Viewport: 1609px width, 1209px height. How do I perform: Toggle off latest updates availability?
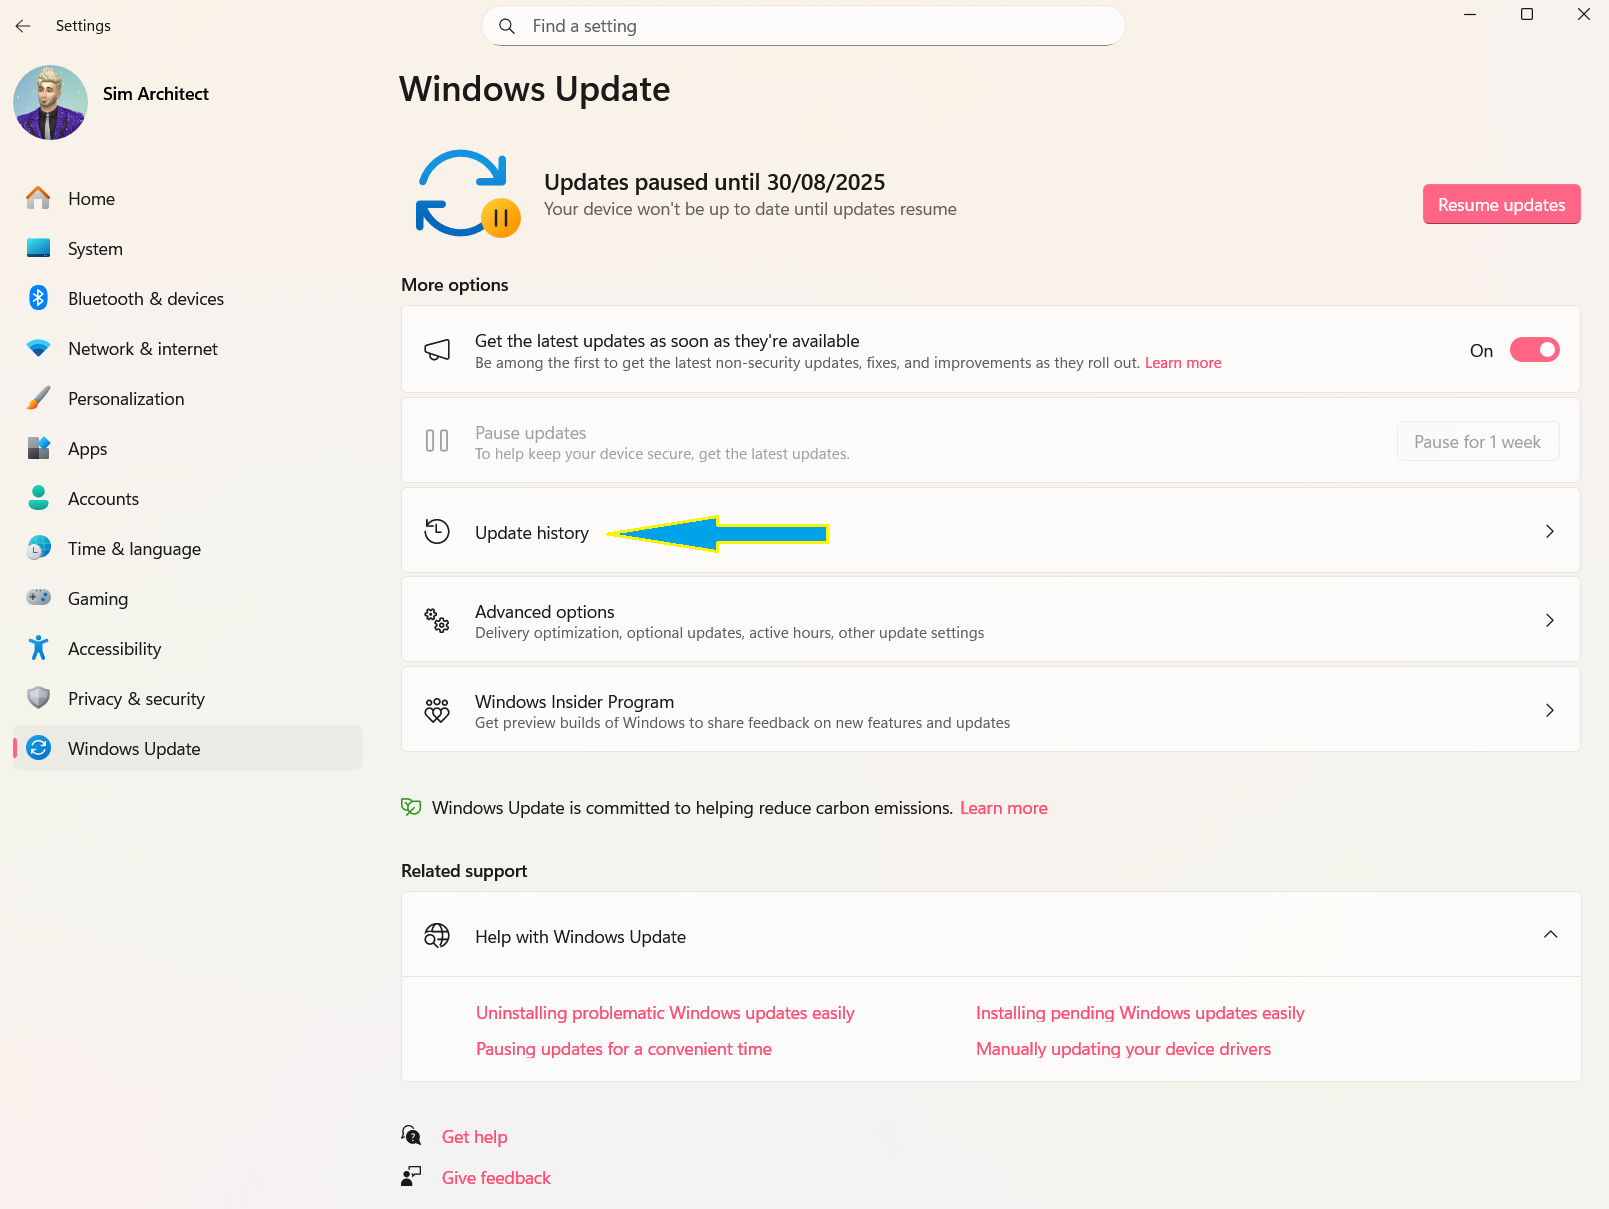click(1534, 350)
